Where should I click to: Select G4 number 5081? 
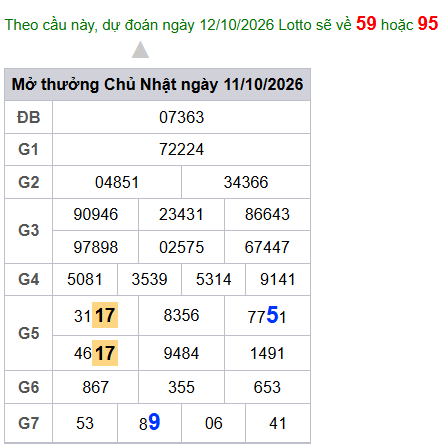pos(85,279)
